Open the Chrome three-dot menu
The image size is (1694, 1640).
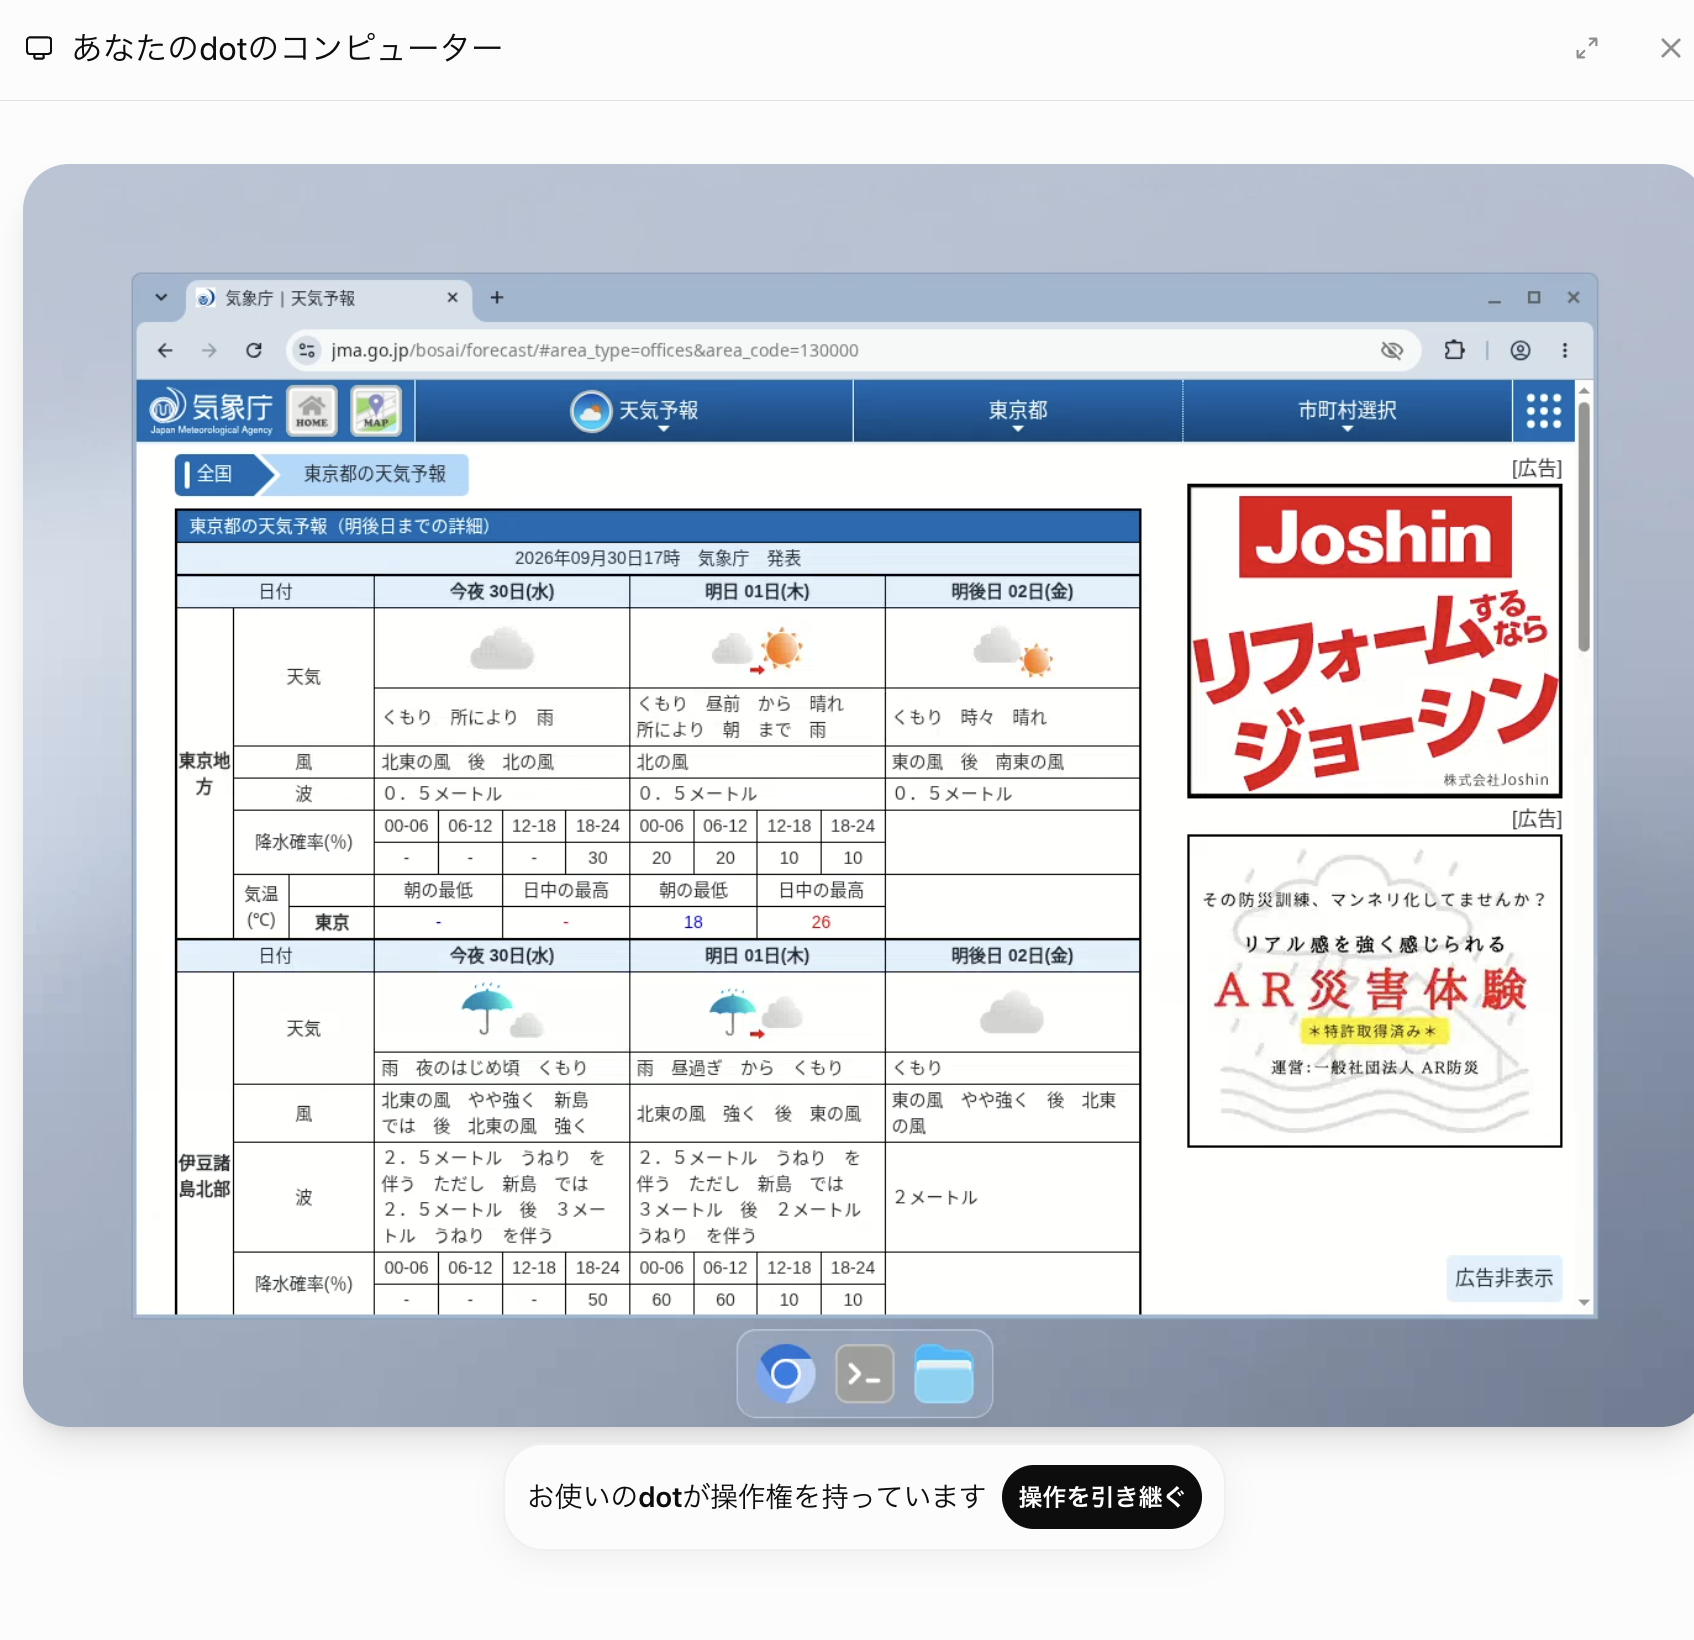1565,350
